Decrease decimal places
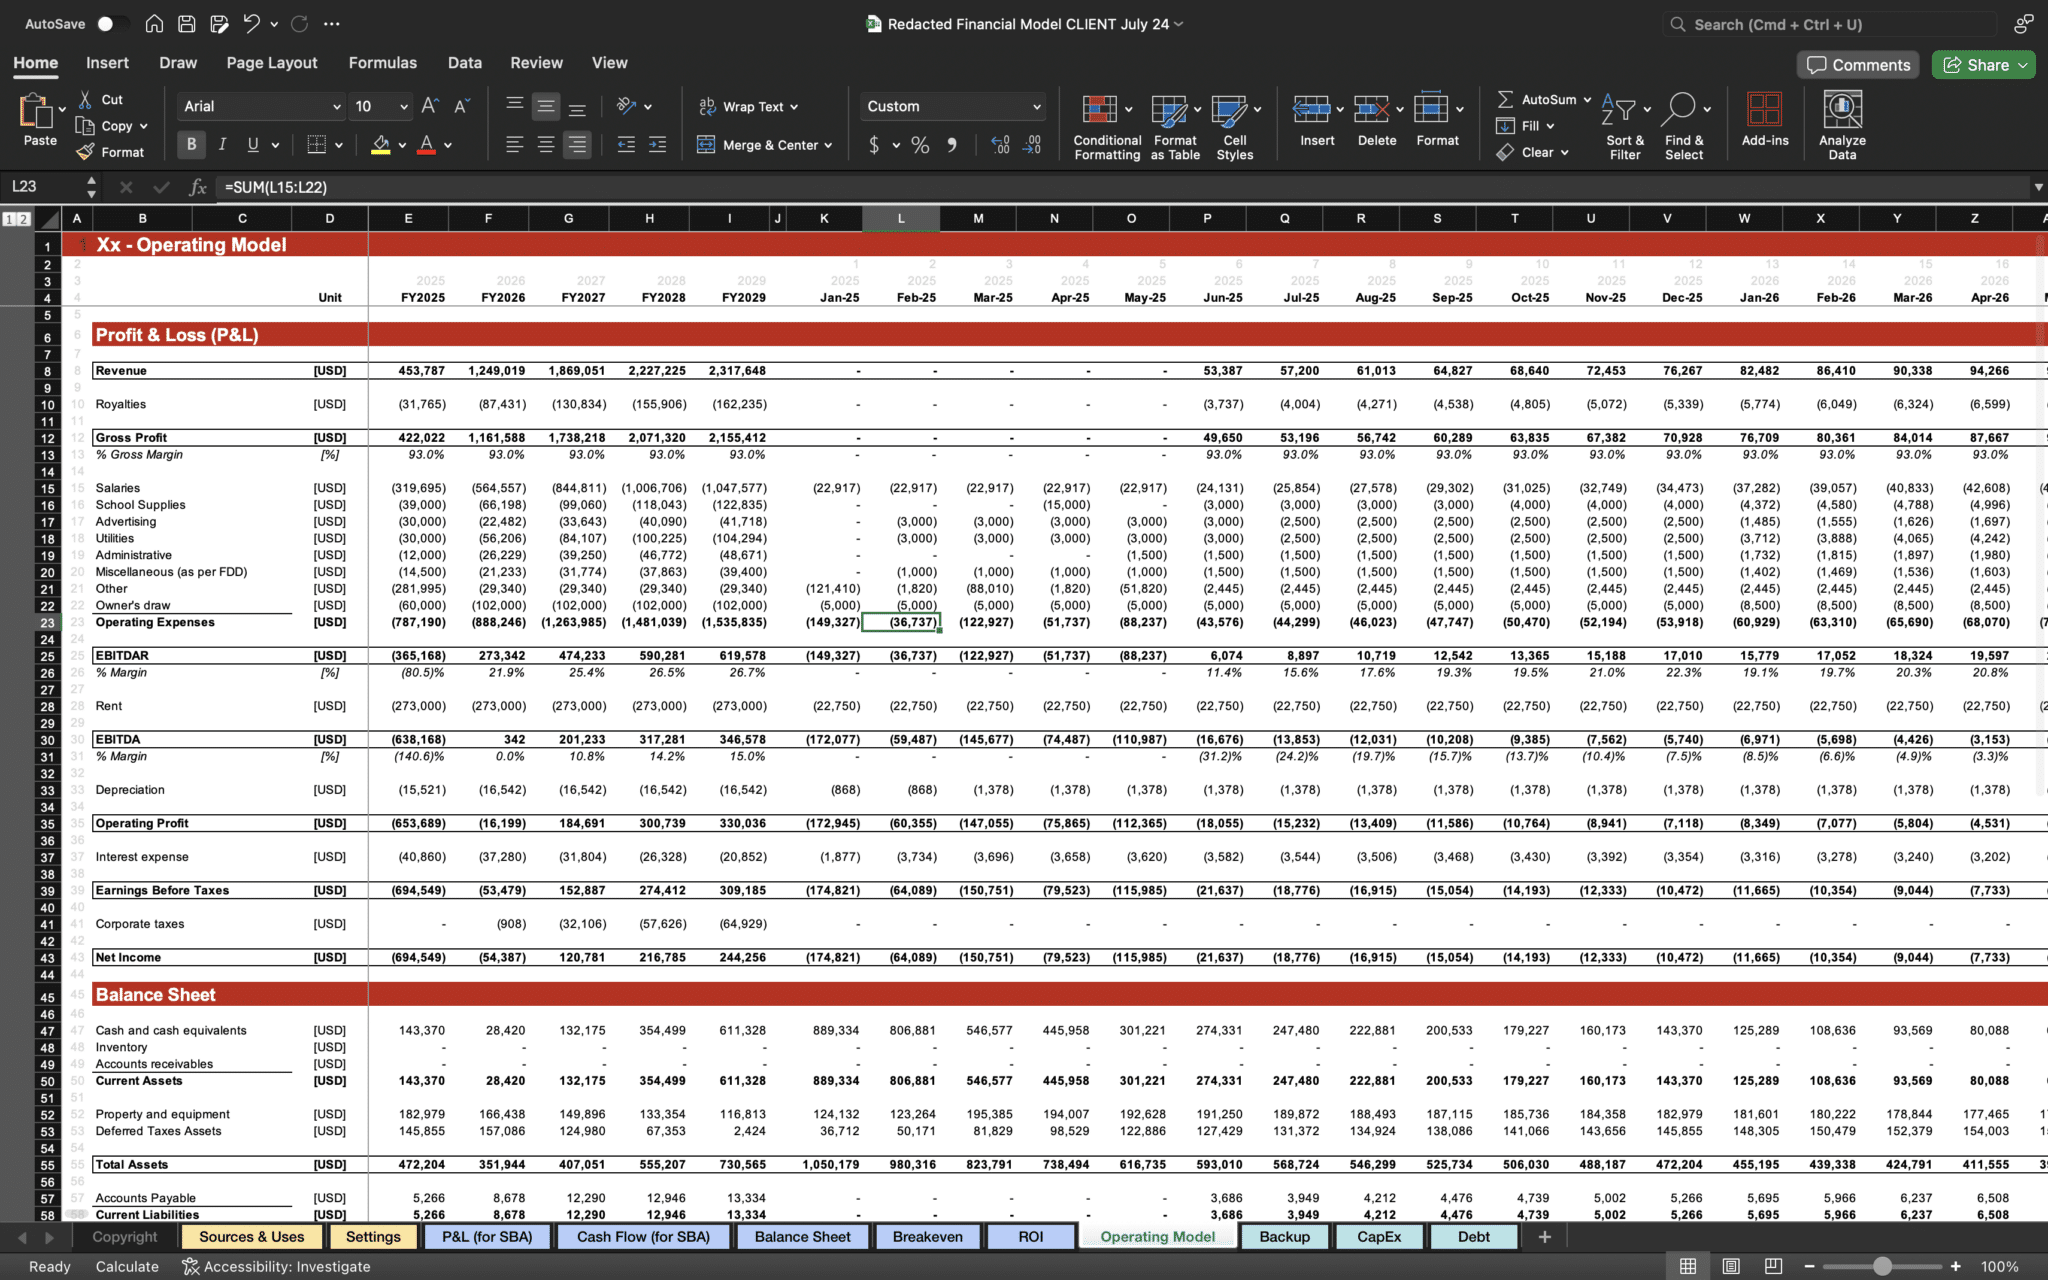 [1033, 145]
